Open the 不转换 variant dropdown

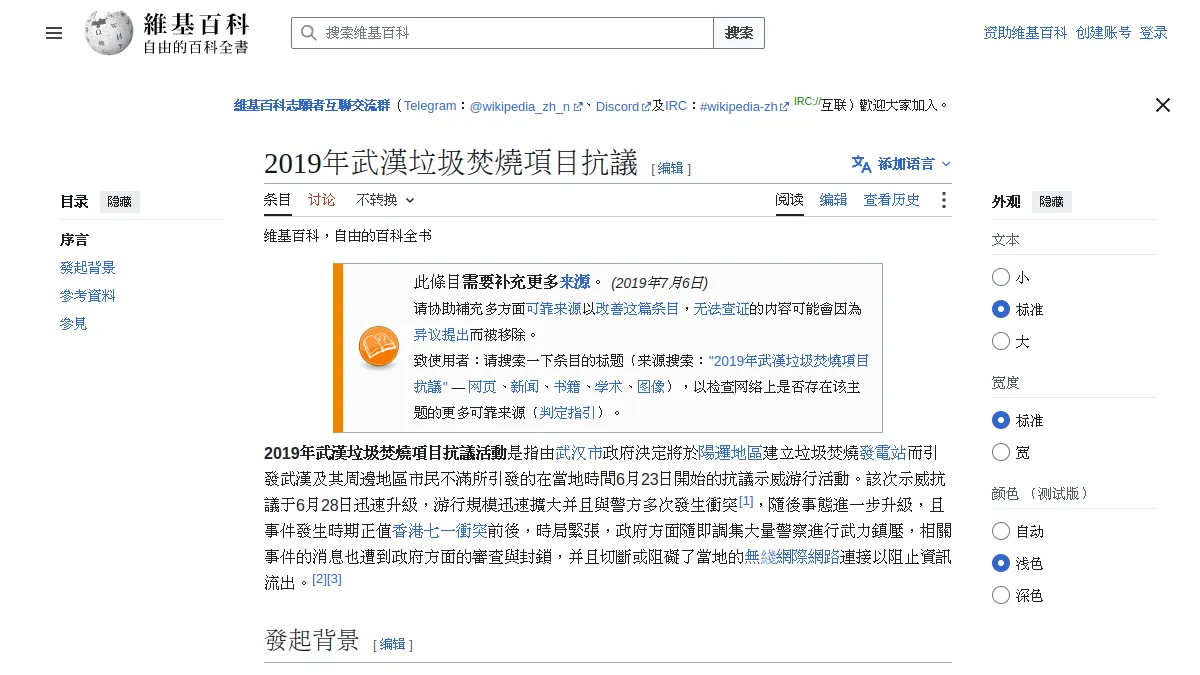(385, 200)
